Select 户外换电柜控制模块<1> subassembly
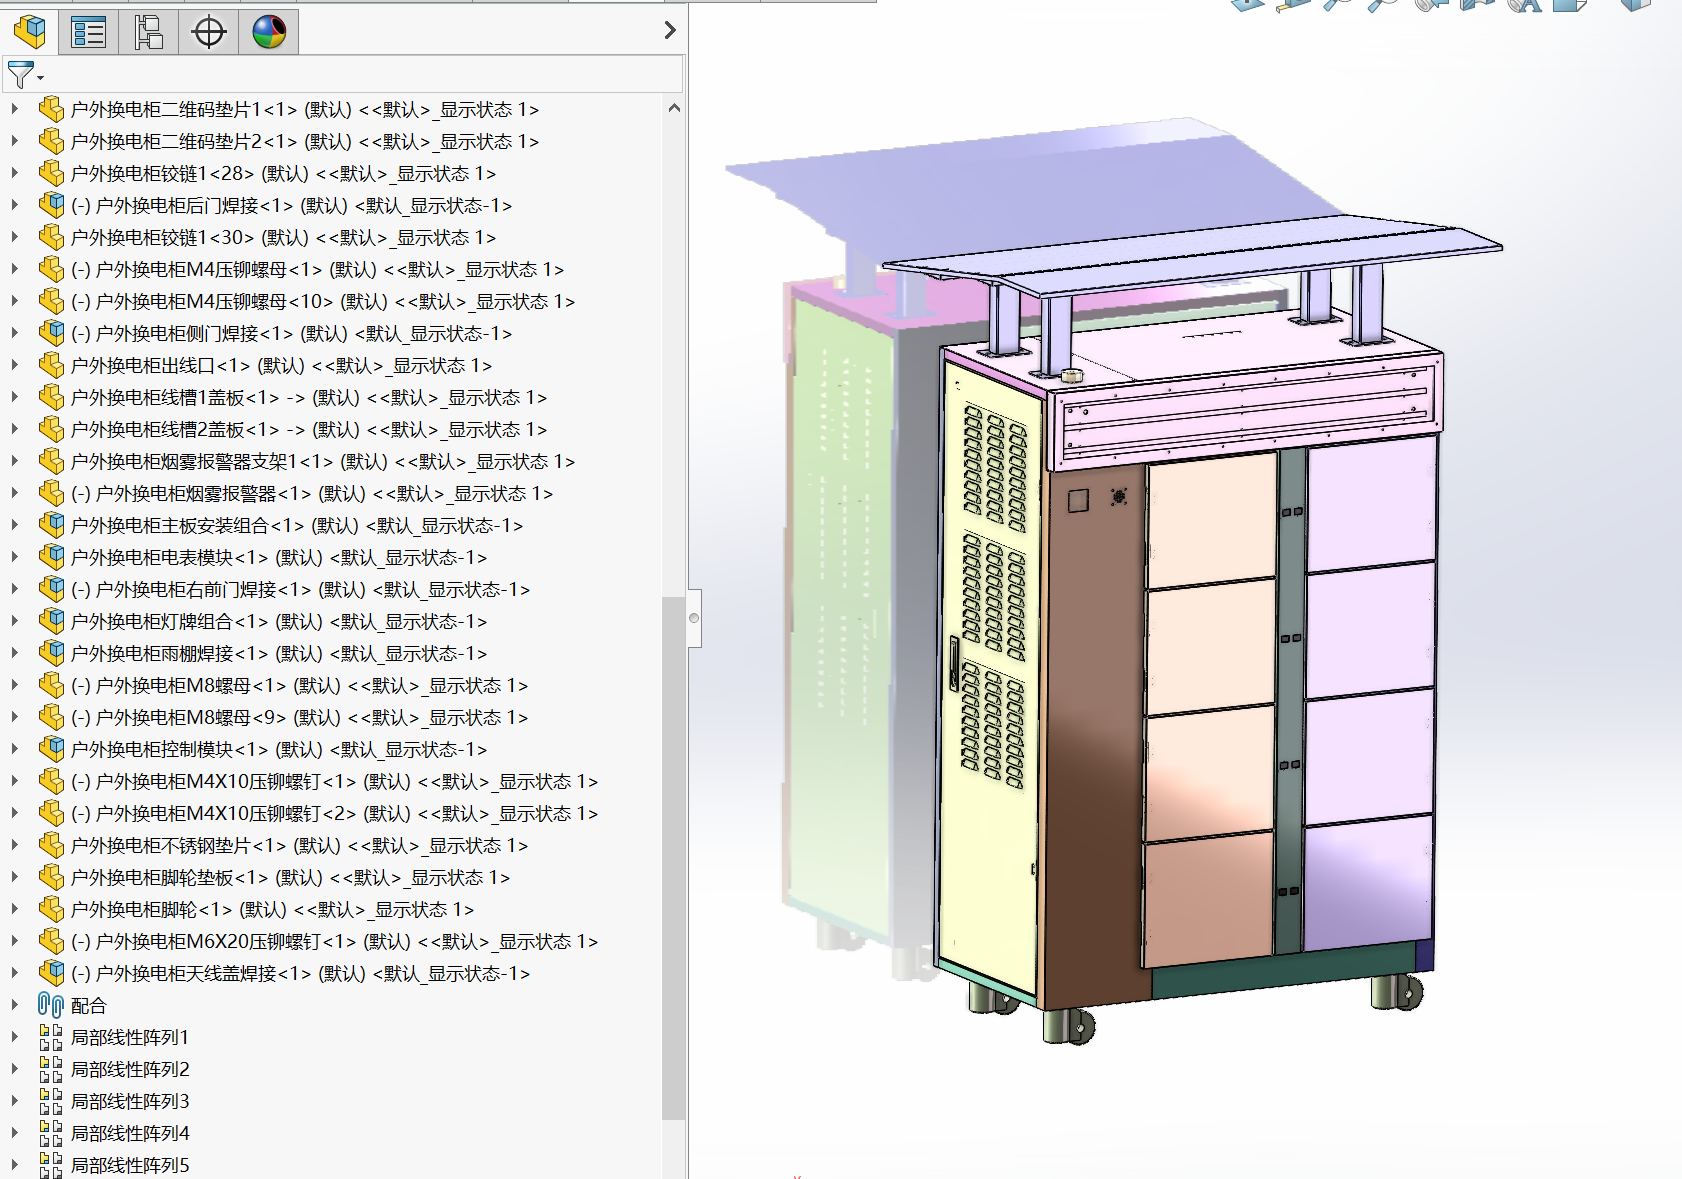This screenshot has height=1179, width=1682. [279, 749]
